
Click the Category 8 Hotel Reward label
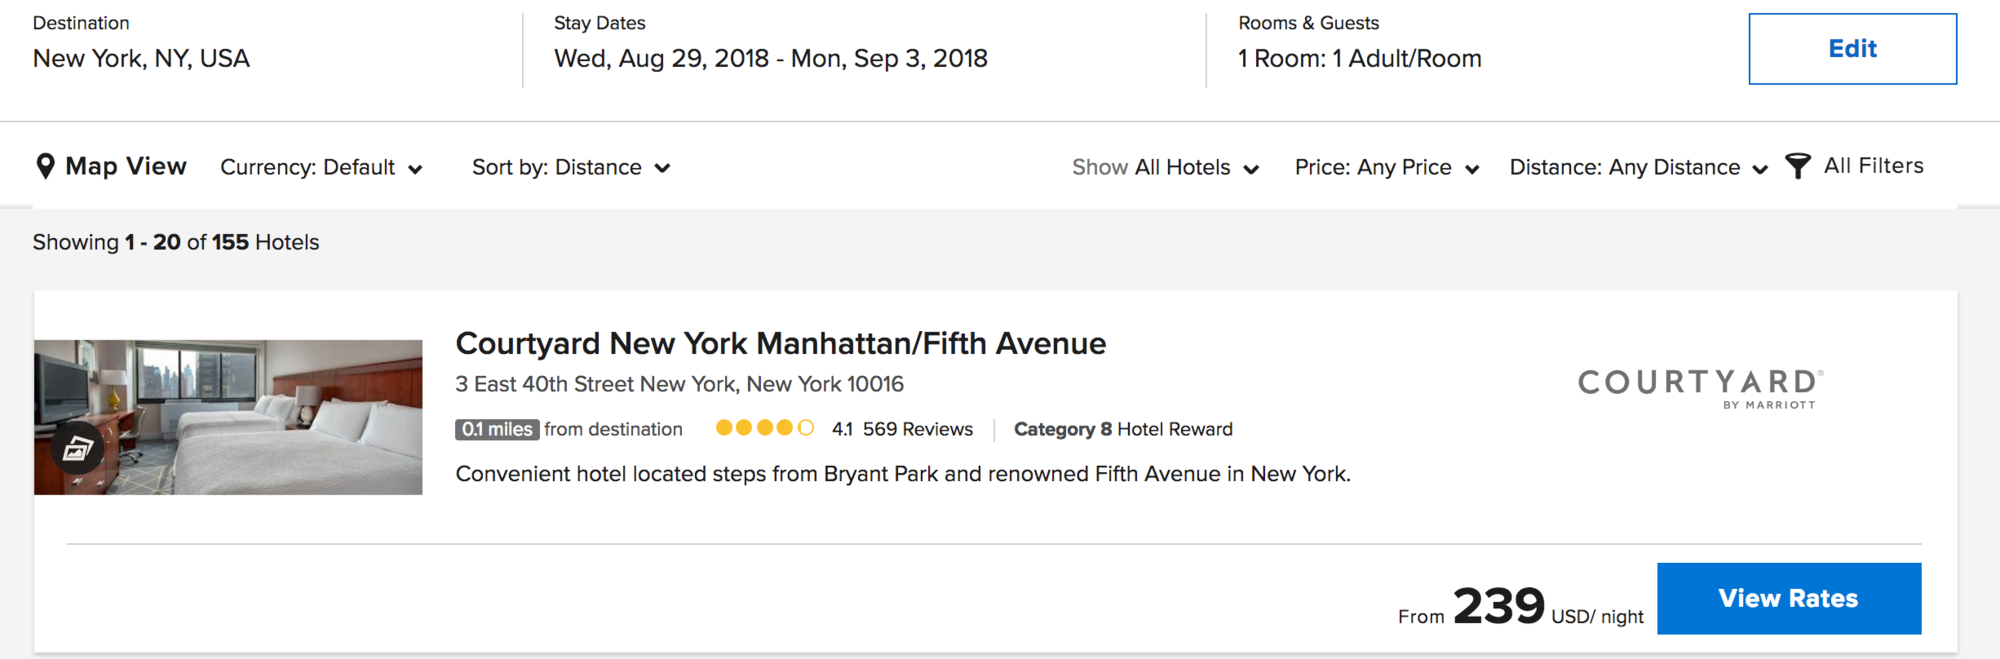(1123, 429)
